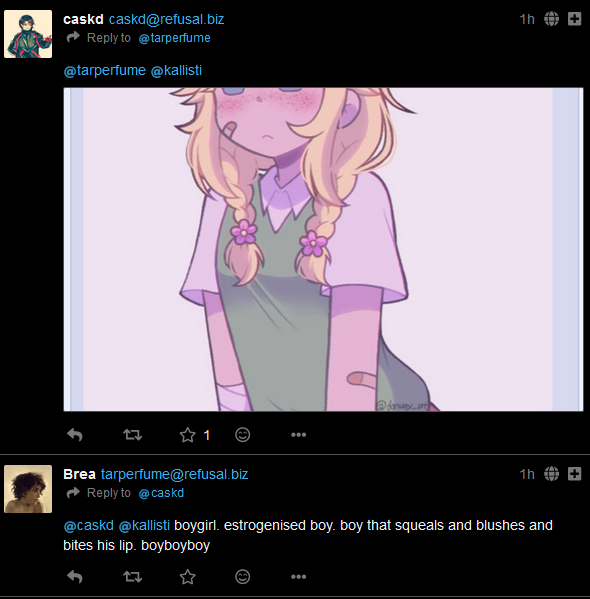Click the globe visibility icon on caskd's post

(x=551, y=19)
